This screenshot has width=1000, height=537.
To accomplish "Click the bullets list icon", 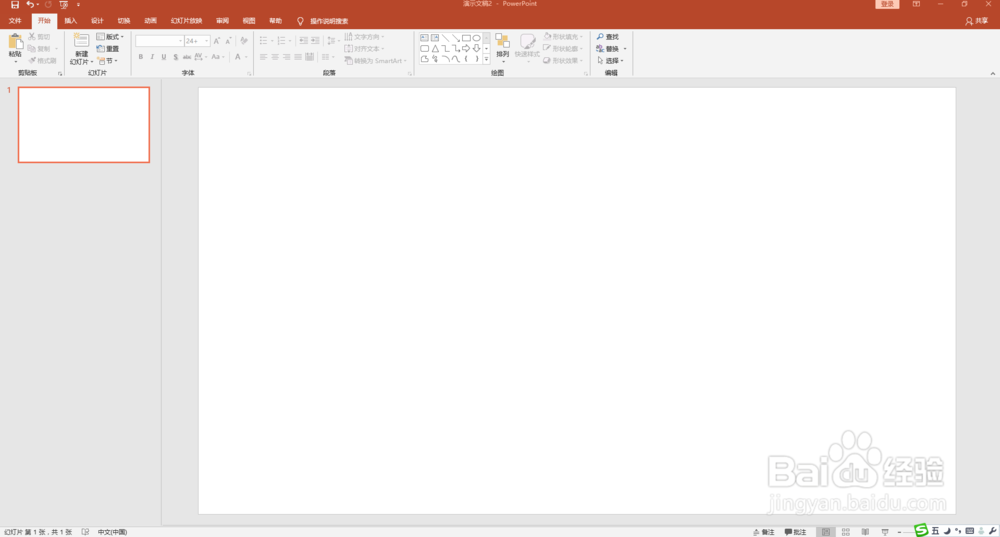I will click(x=265, y=41).
